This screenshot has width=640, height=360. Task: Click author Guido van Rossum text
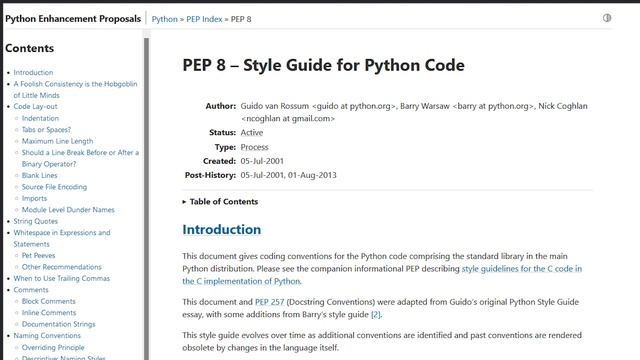[275, 106]
